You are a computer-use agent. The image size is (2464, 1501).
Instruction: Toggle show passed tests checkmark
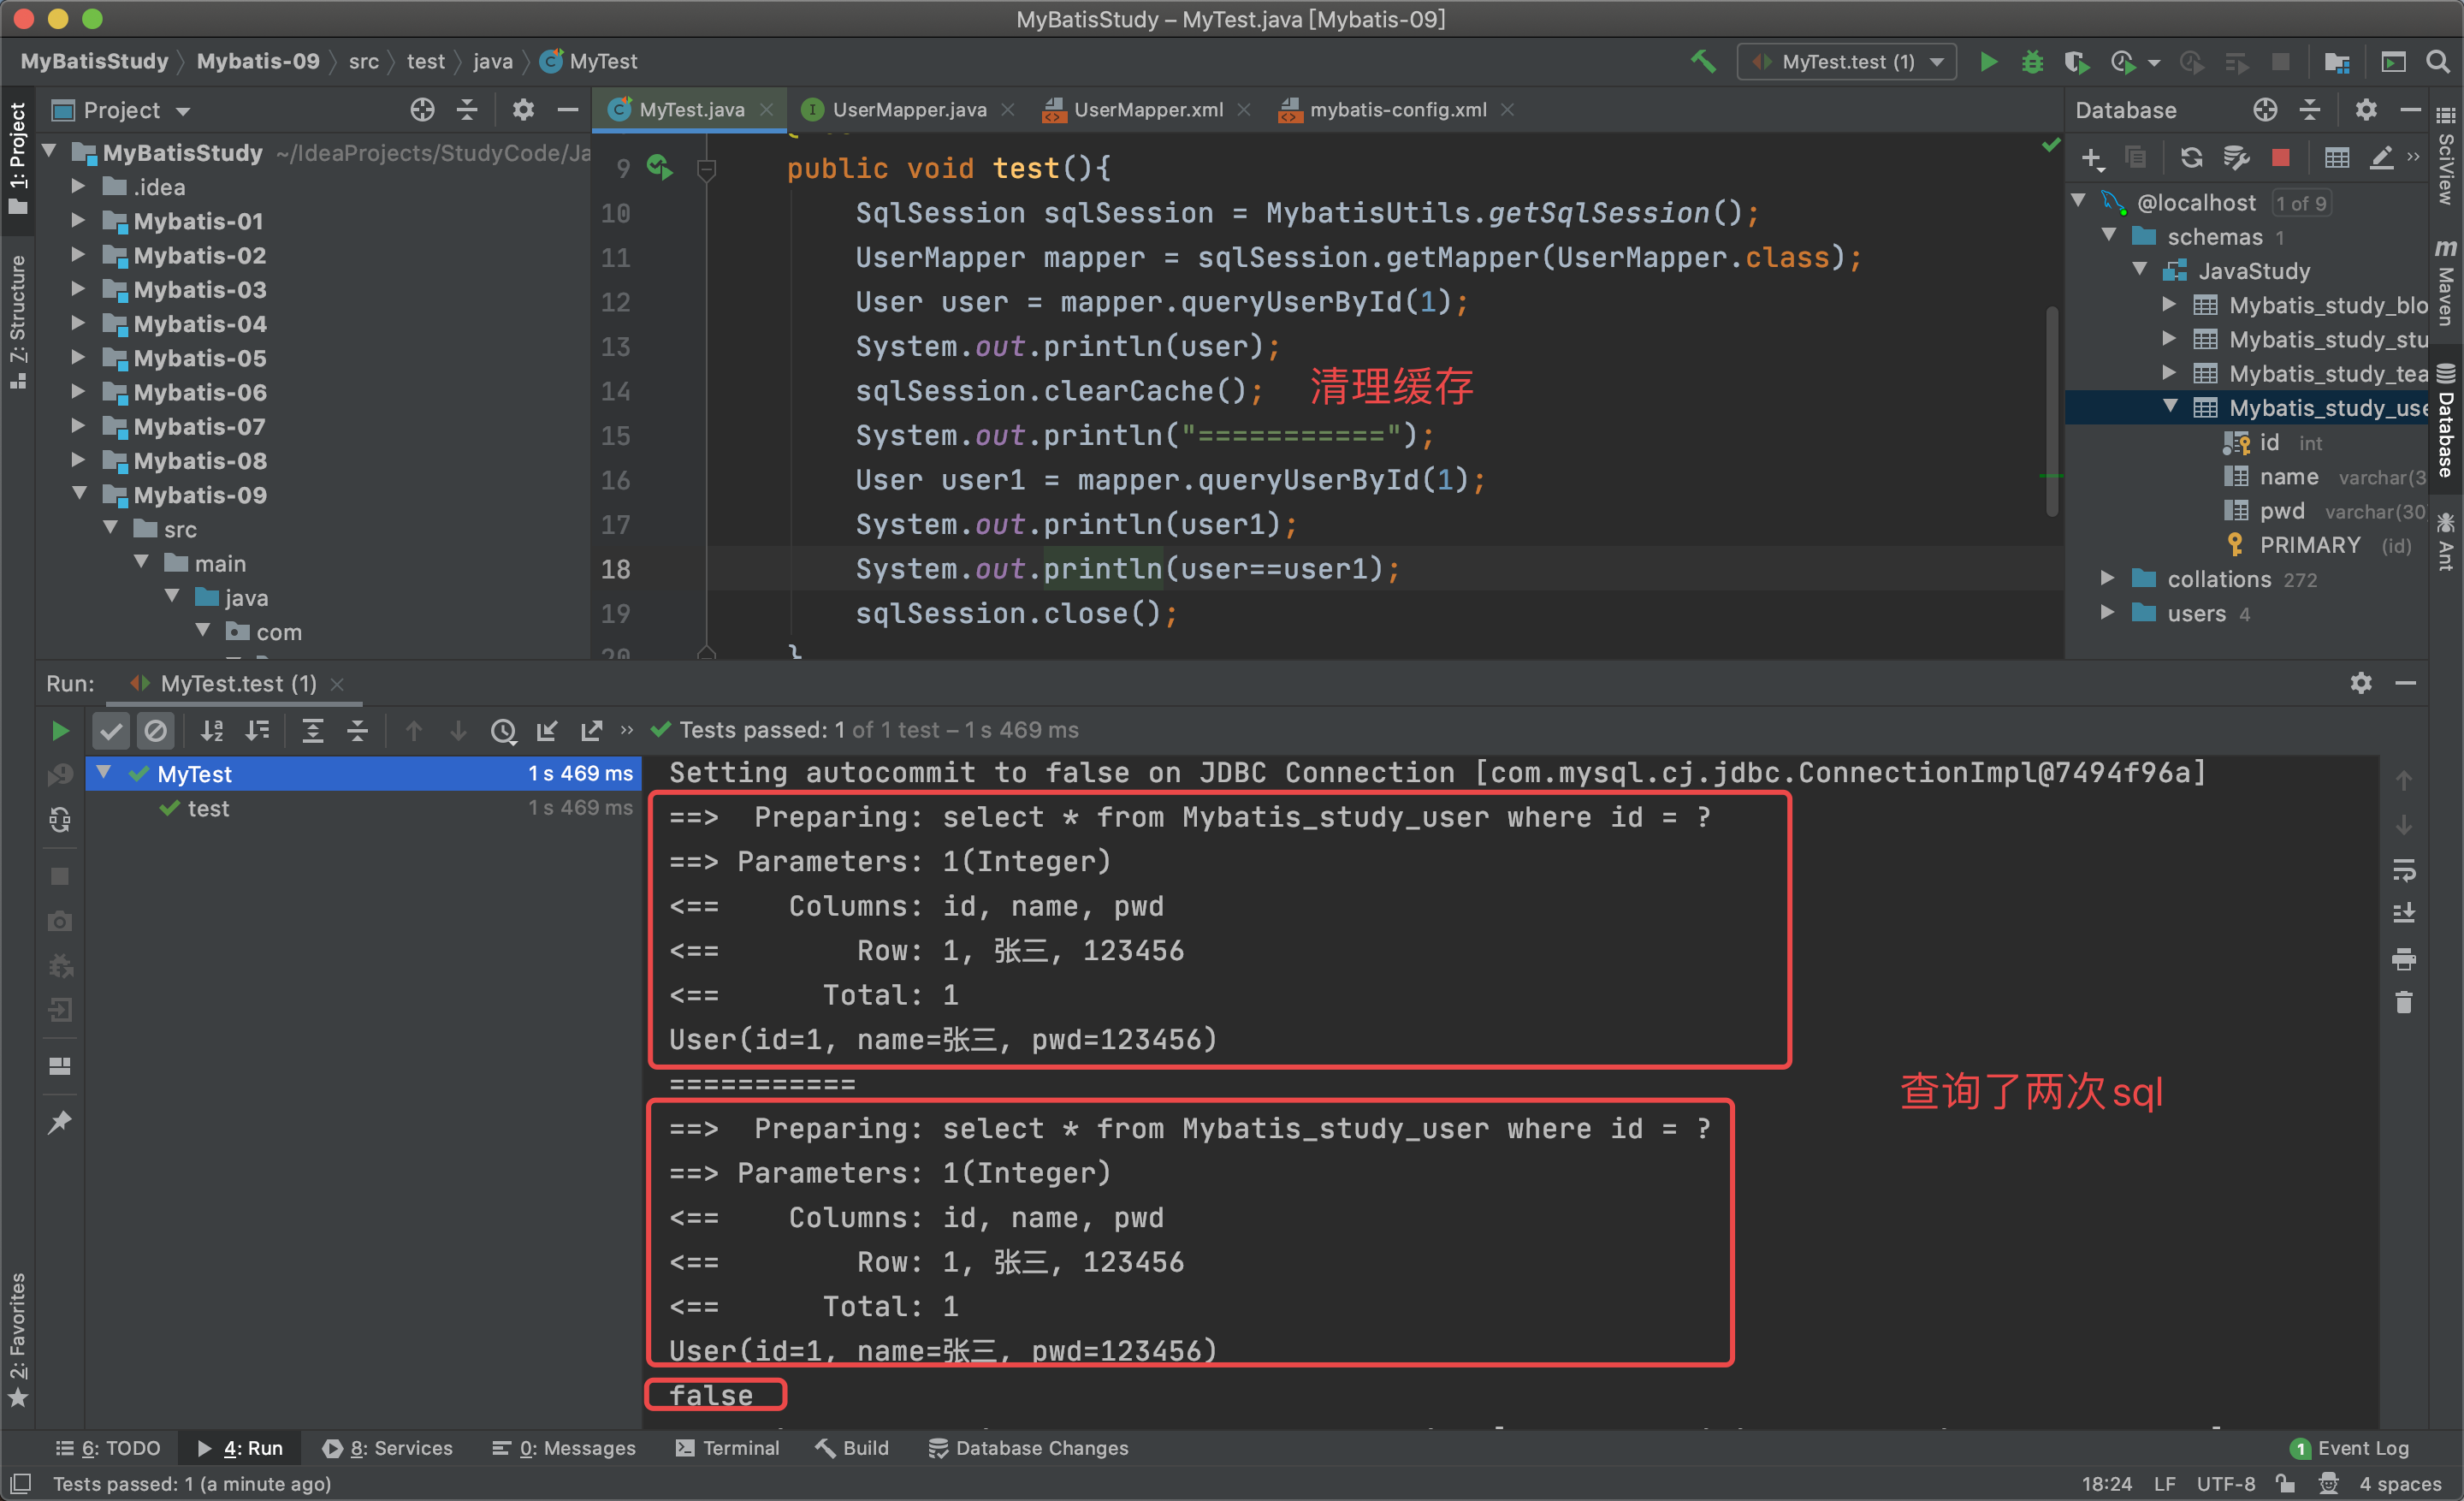111,731
